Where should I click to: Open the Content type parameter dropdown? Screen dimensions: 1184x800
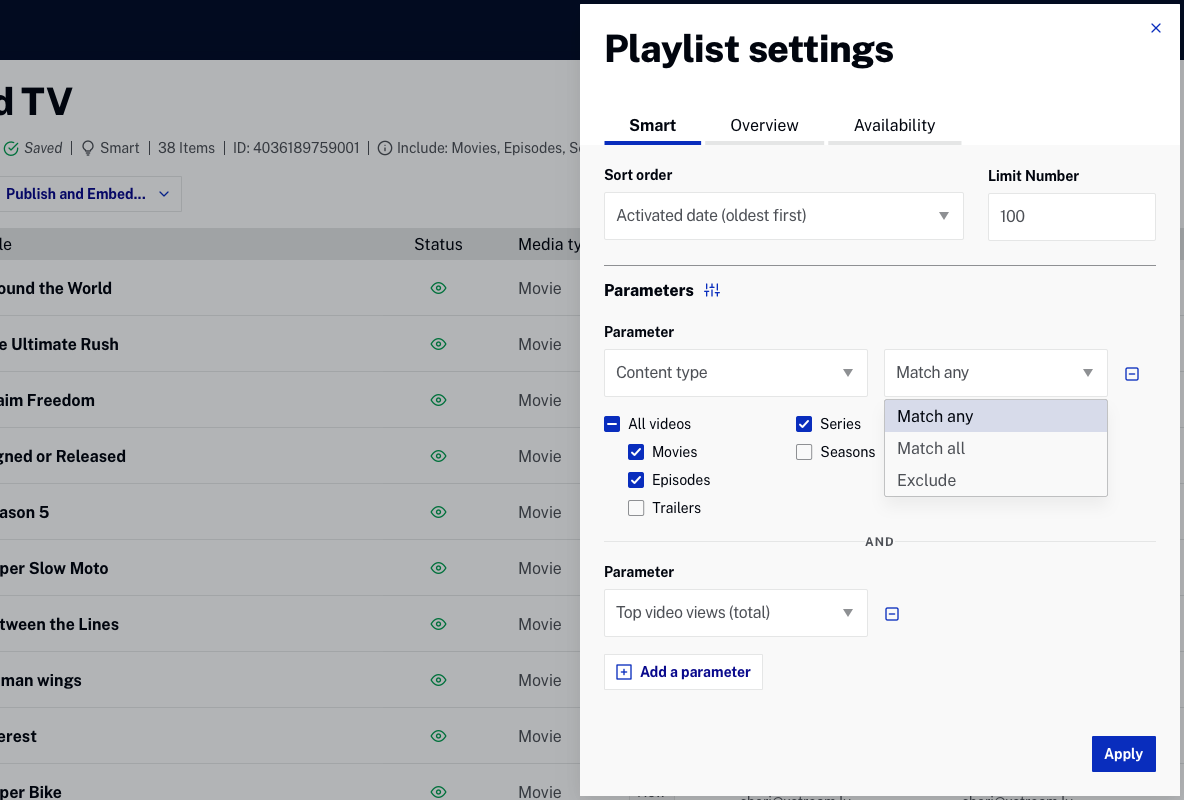[735, 372]
